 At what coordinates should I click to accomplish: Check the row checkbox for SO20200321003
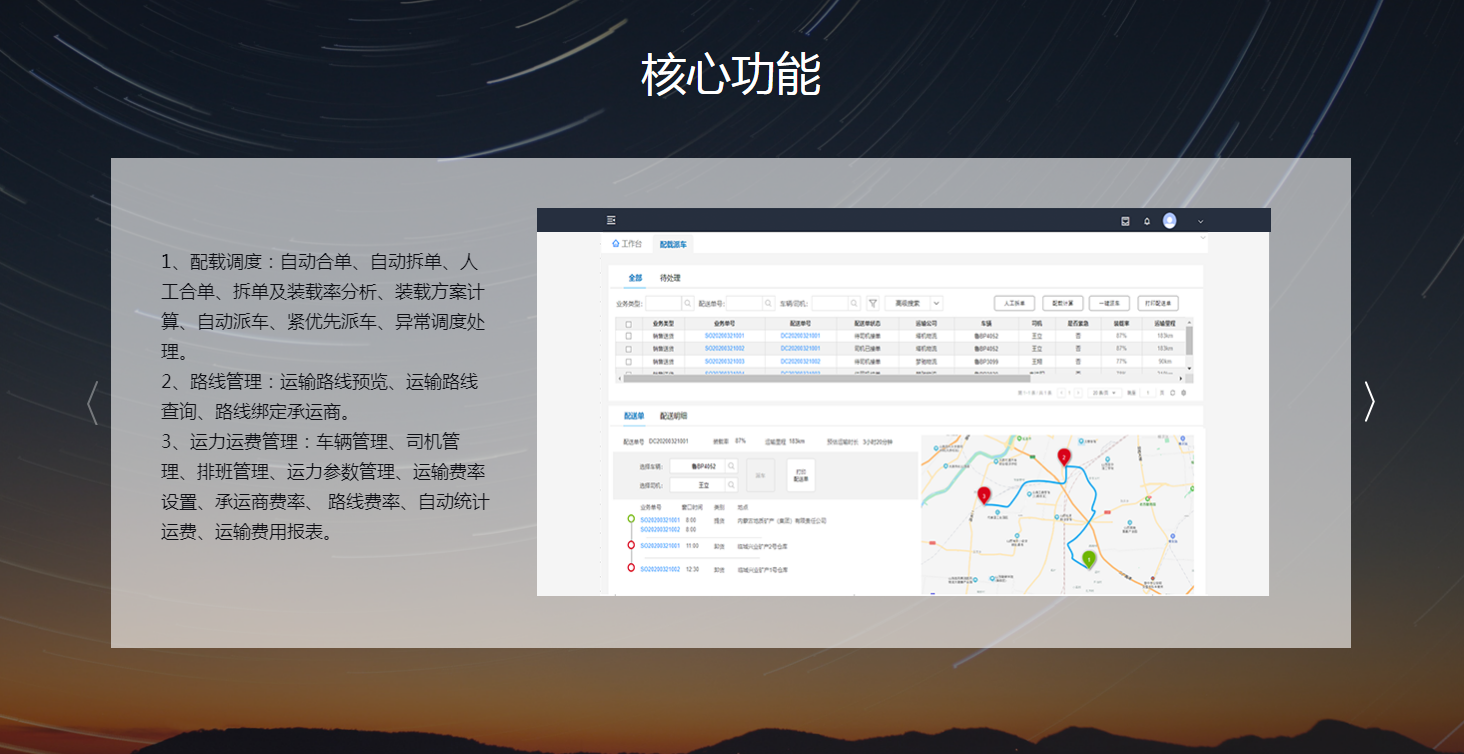click(x=628, y=361)
